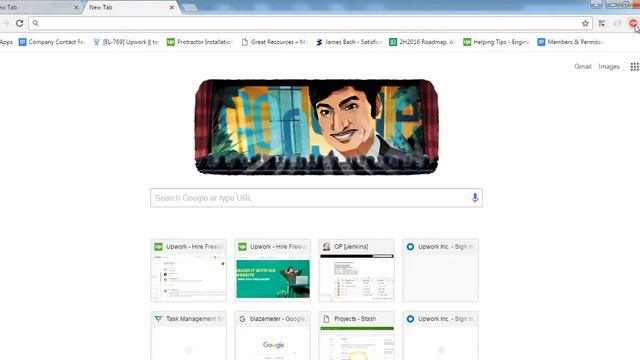Open the Task Management thumbnail

(189, 336)
